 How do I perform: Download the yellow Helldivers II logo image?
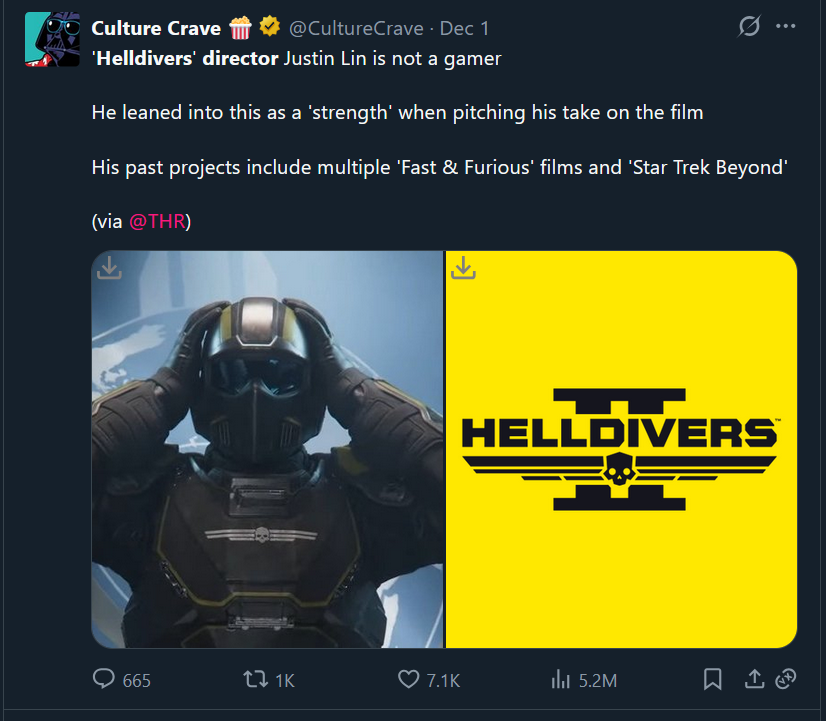(x=463, y=268)
